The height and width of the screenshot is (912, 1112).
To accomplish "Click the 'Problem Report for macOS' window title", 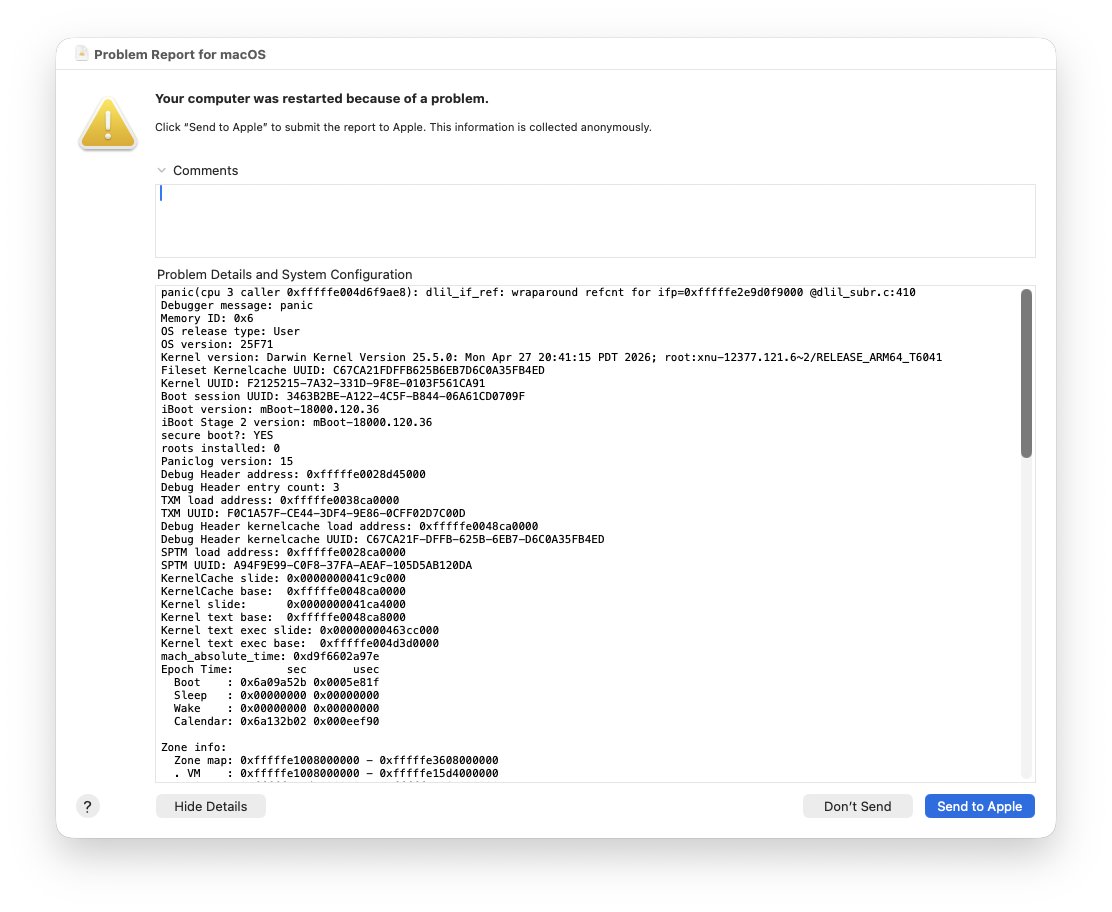I will 179,55.
